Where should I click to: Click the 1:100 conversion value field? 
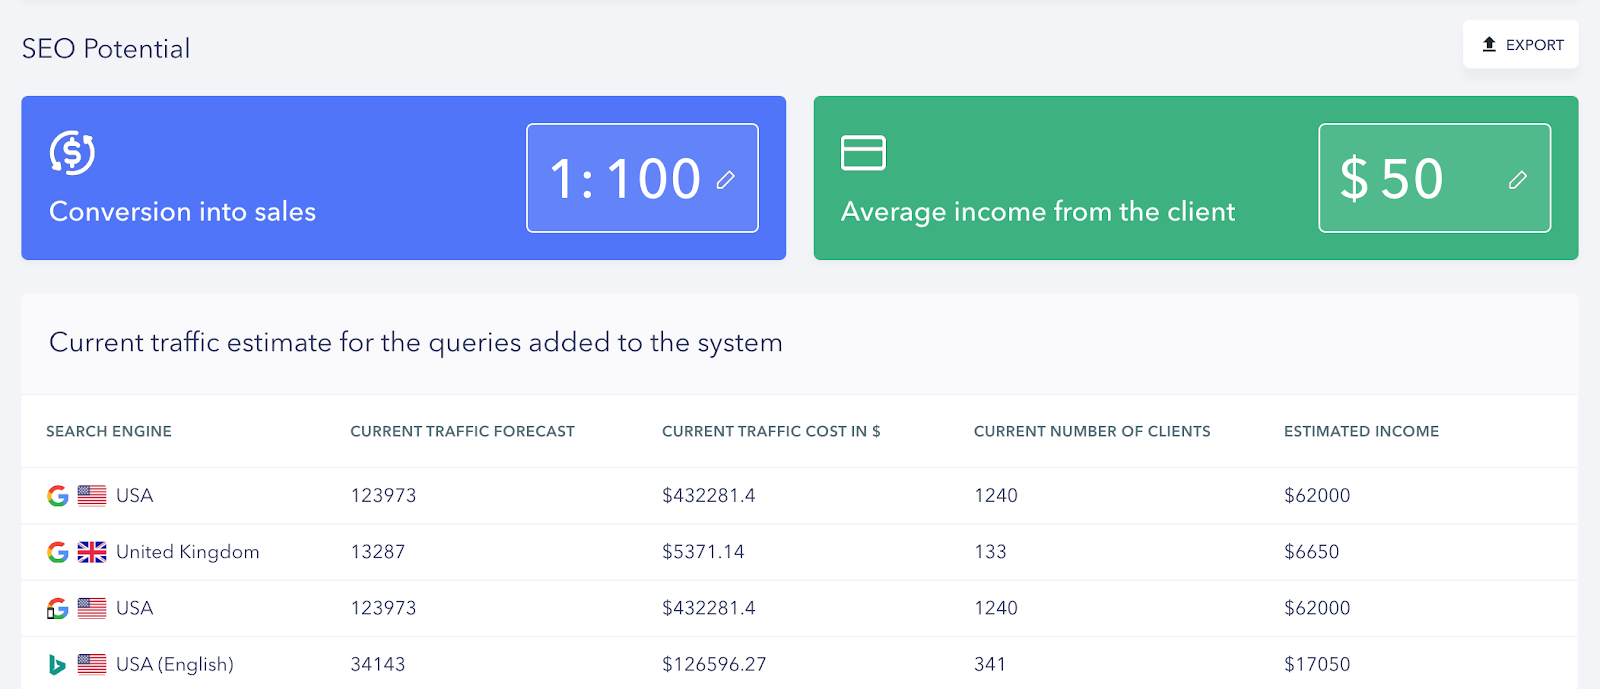coord(625,179)
